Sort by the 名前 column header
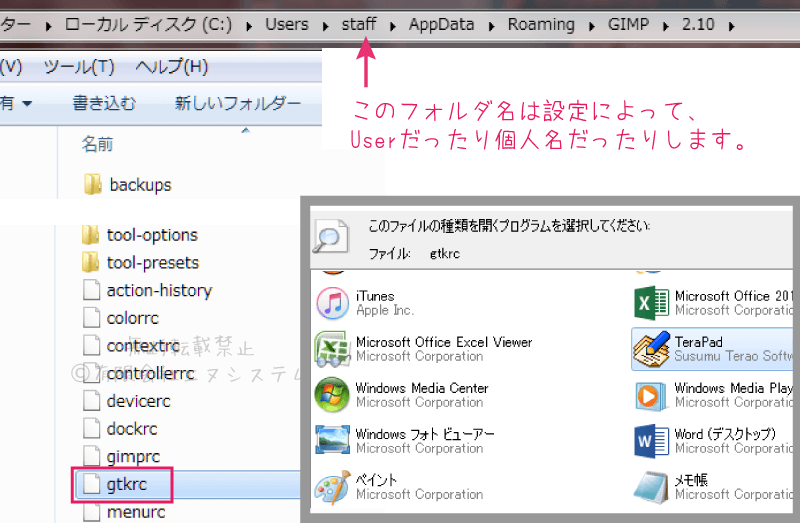The image size is (800, 523). 97,144
